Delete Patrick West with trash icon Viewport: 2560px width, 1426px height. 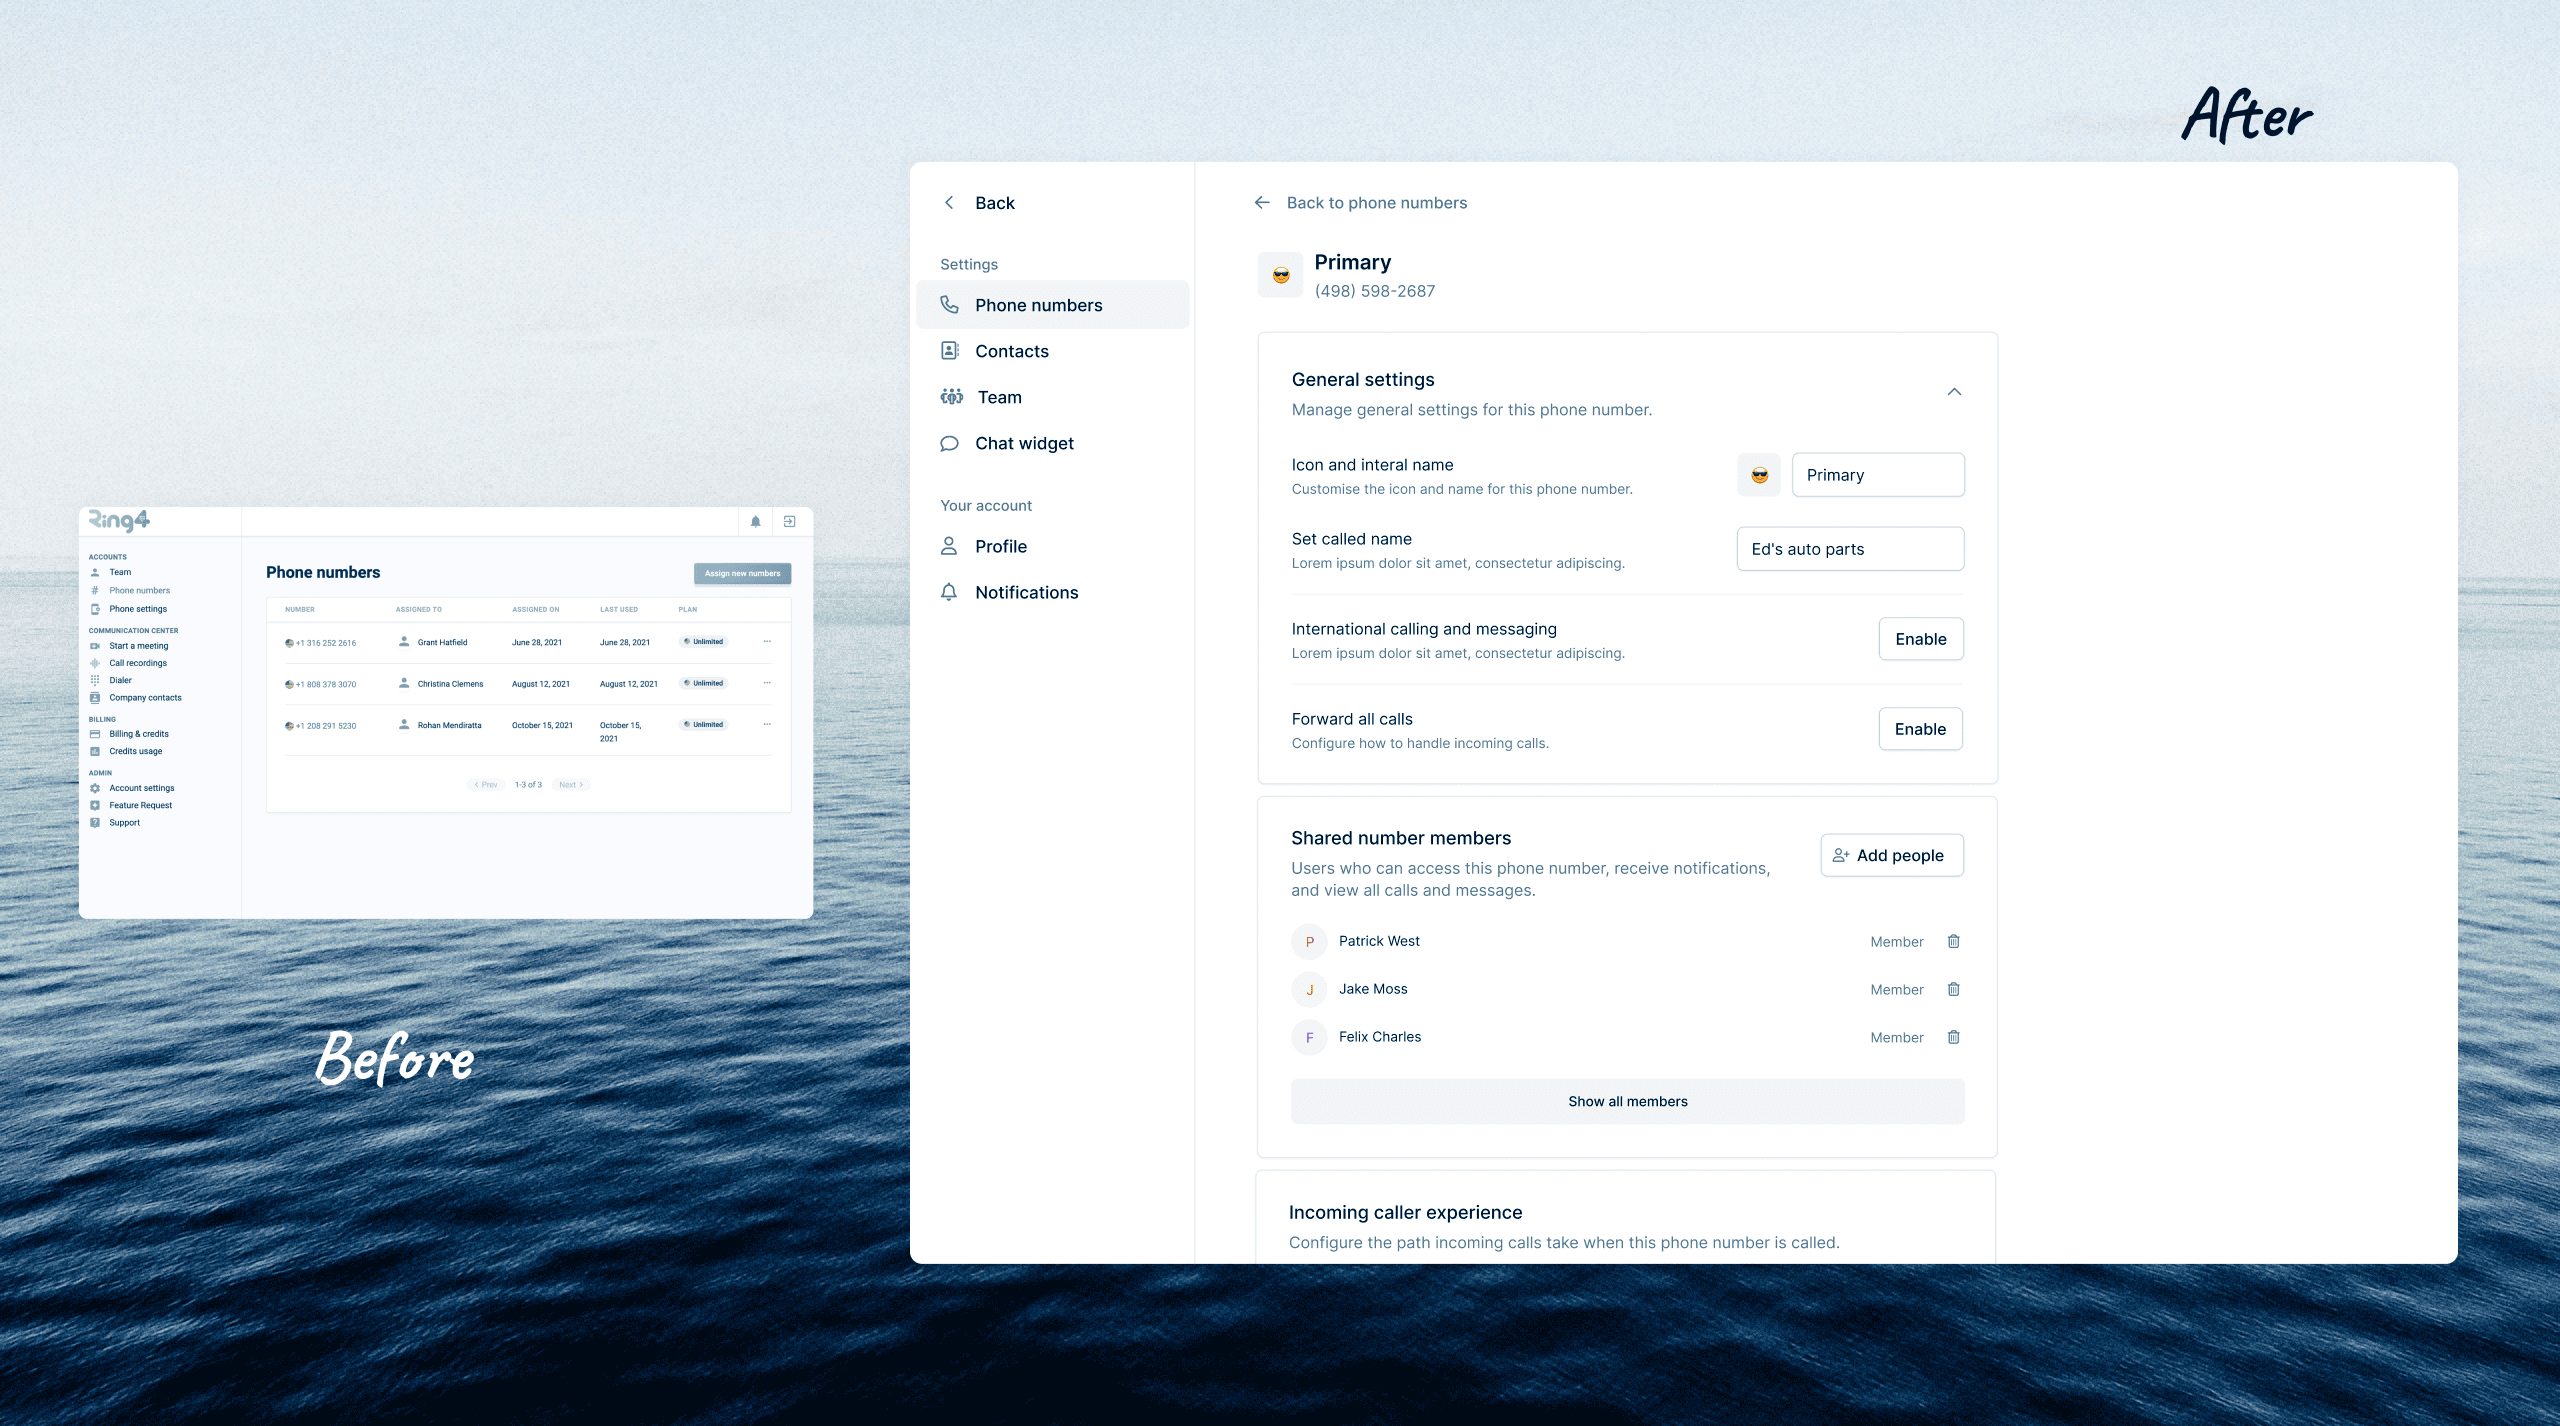point(1953,941)
